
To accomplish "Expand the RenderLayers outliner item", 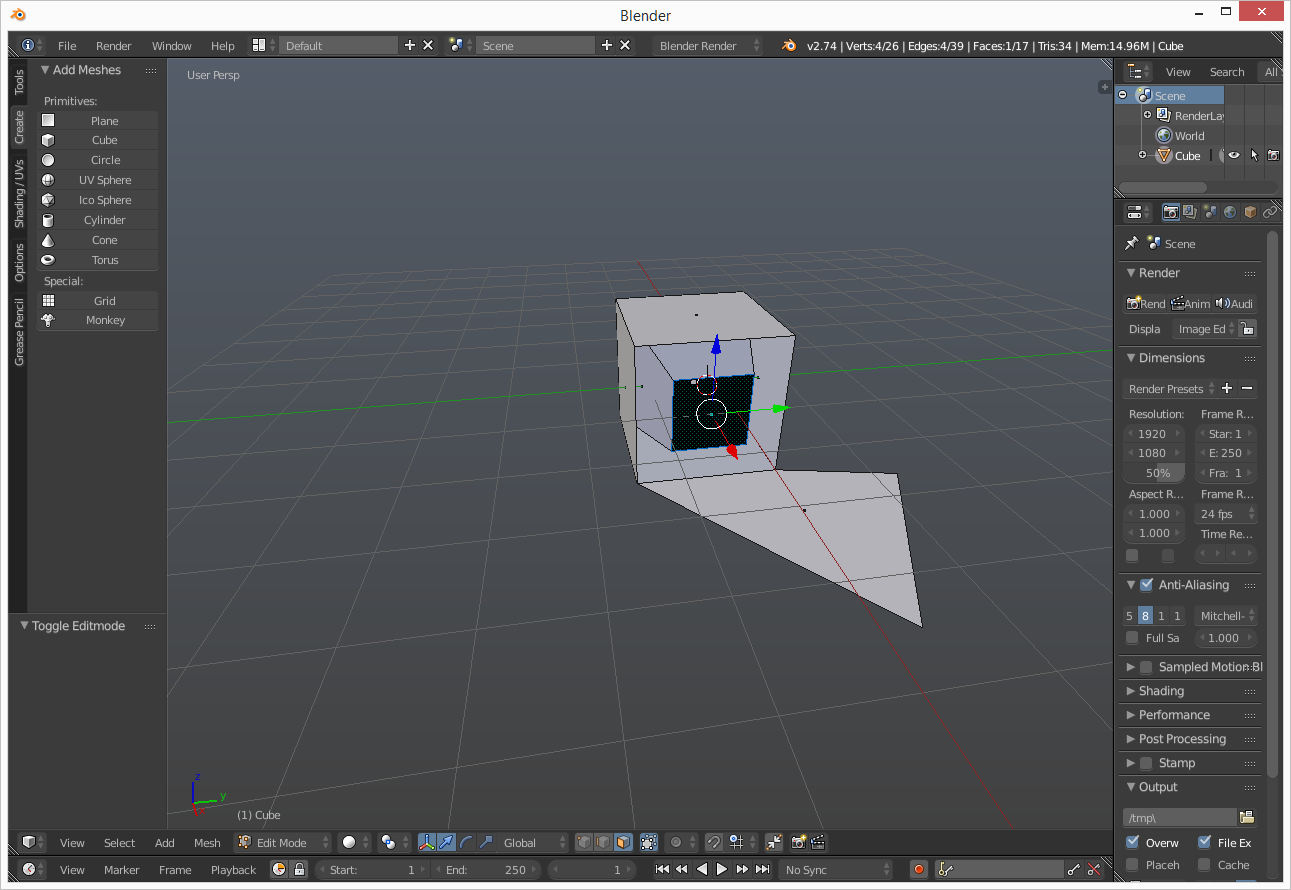I will 1147,115.
